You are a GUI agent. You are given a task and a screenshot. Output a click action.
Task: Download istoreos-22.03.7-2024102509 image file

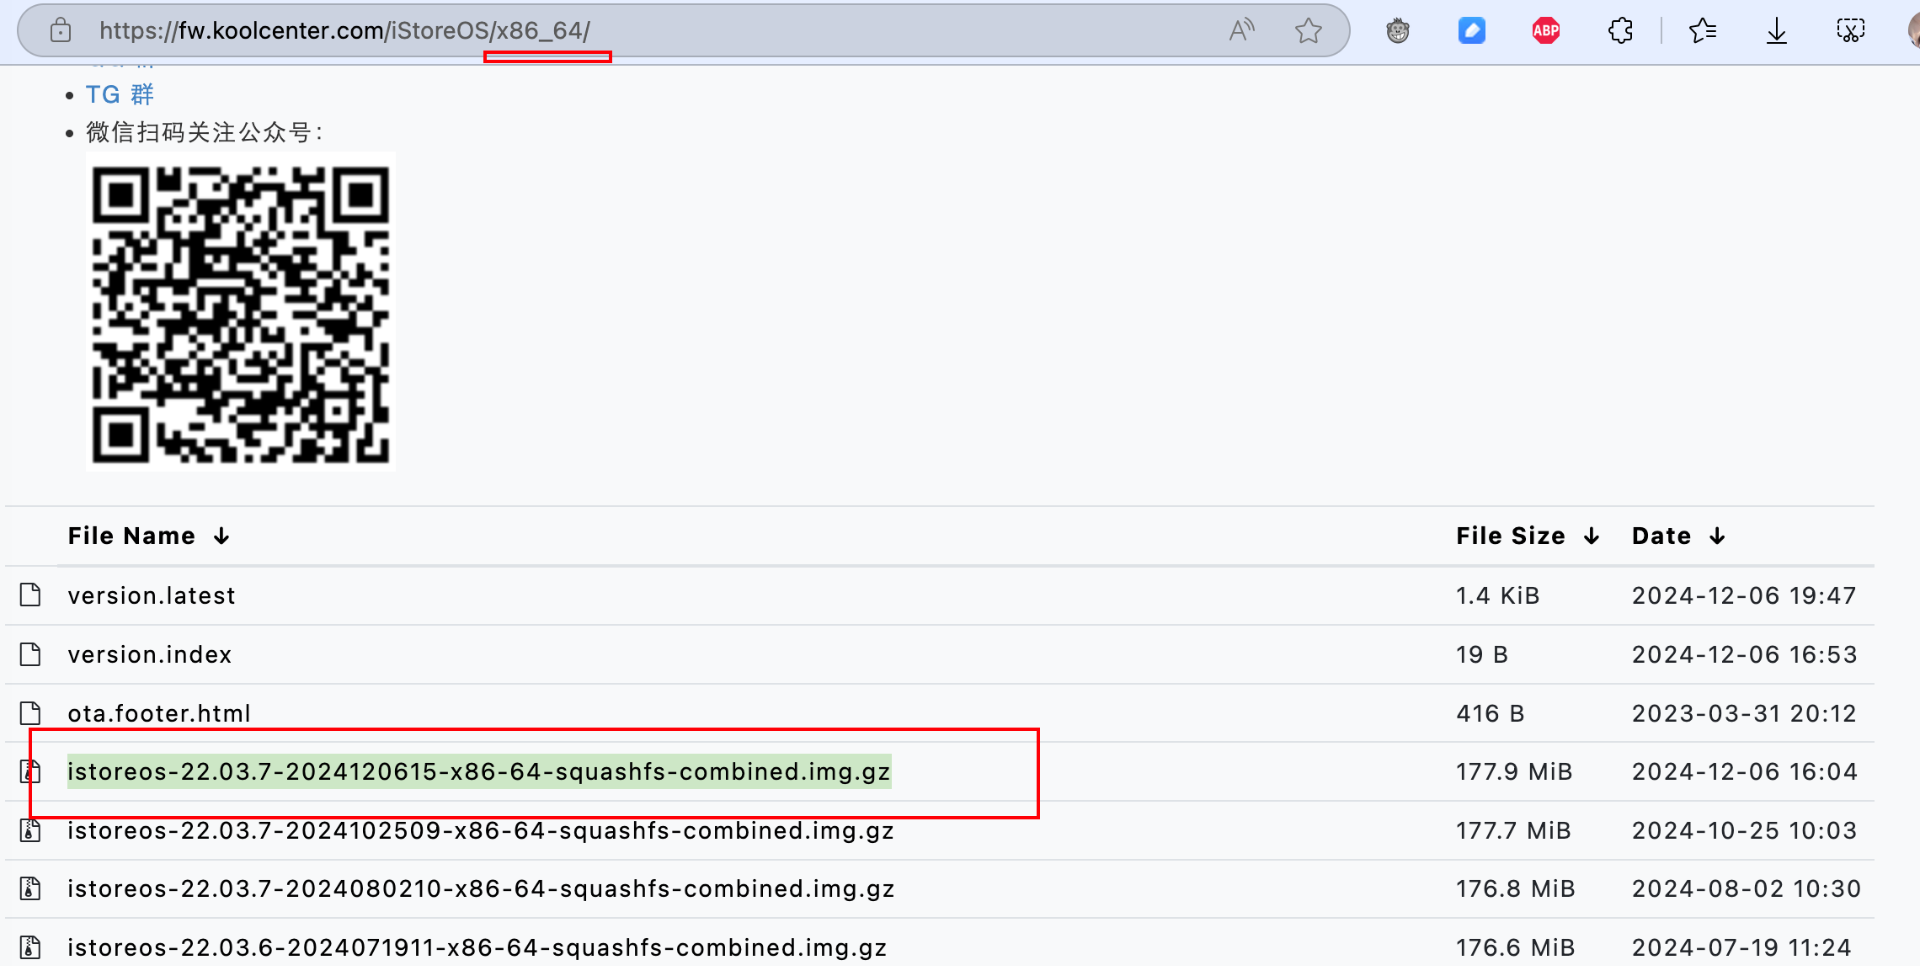tap(480, 831)
